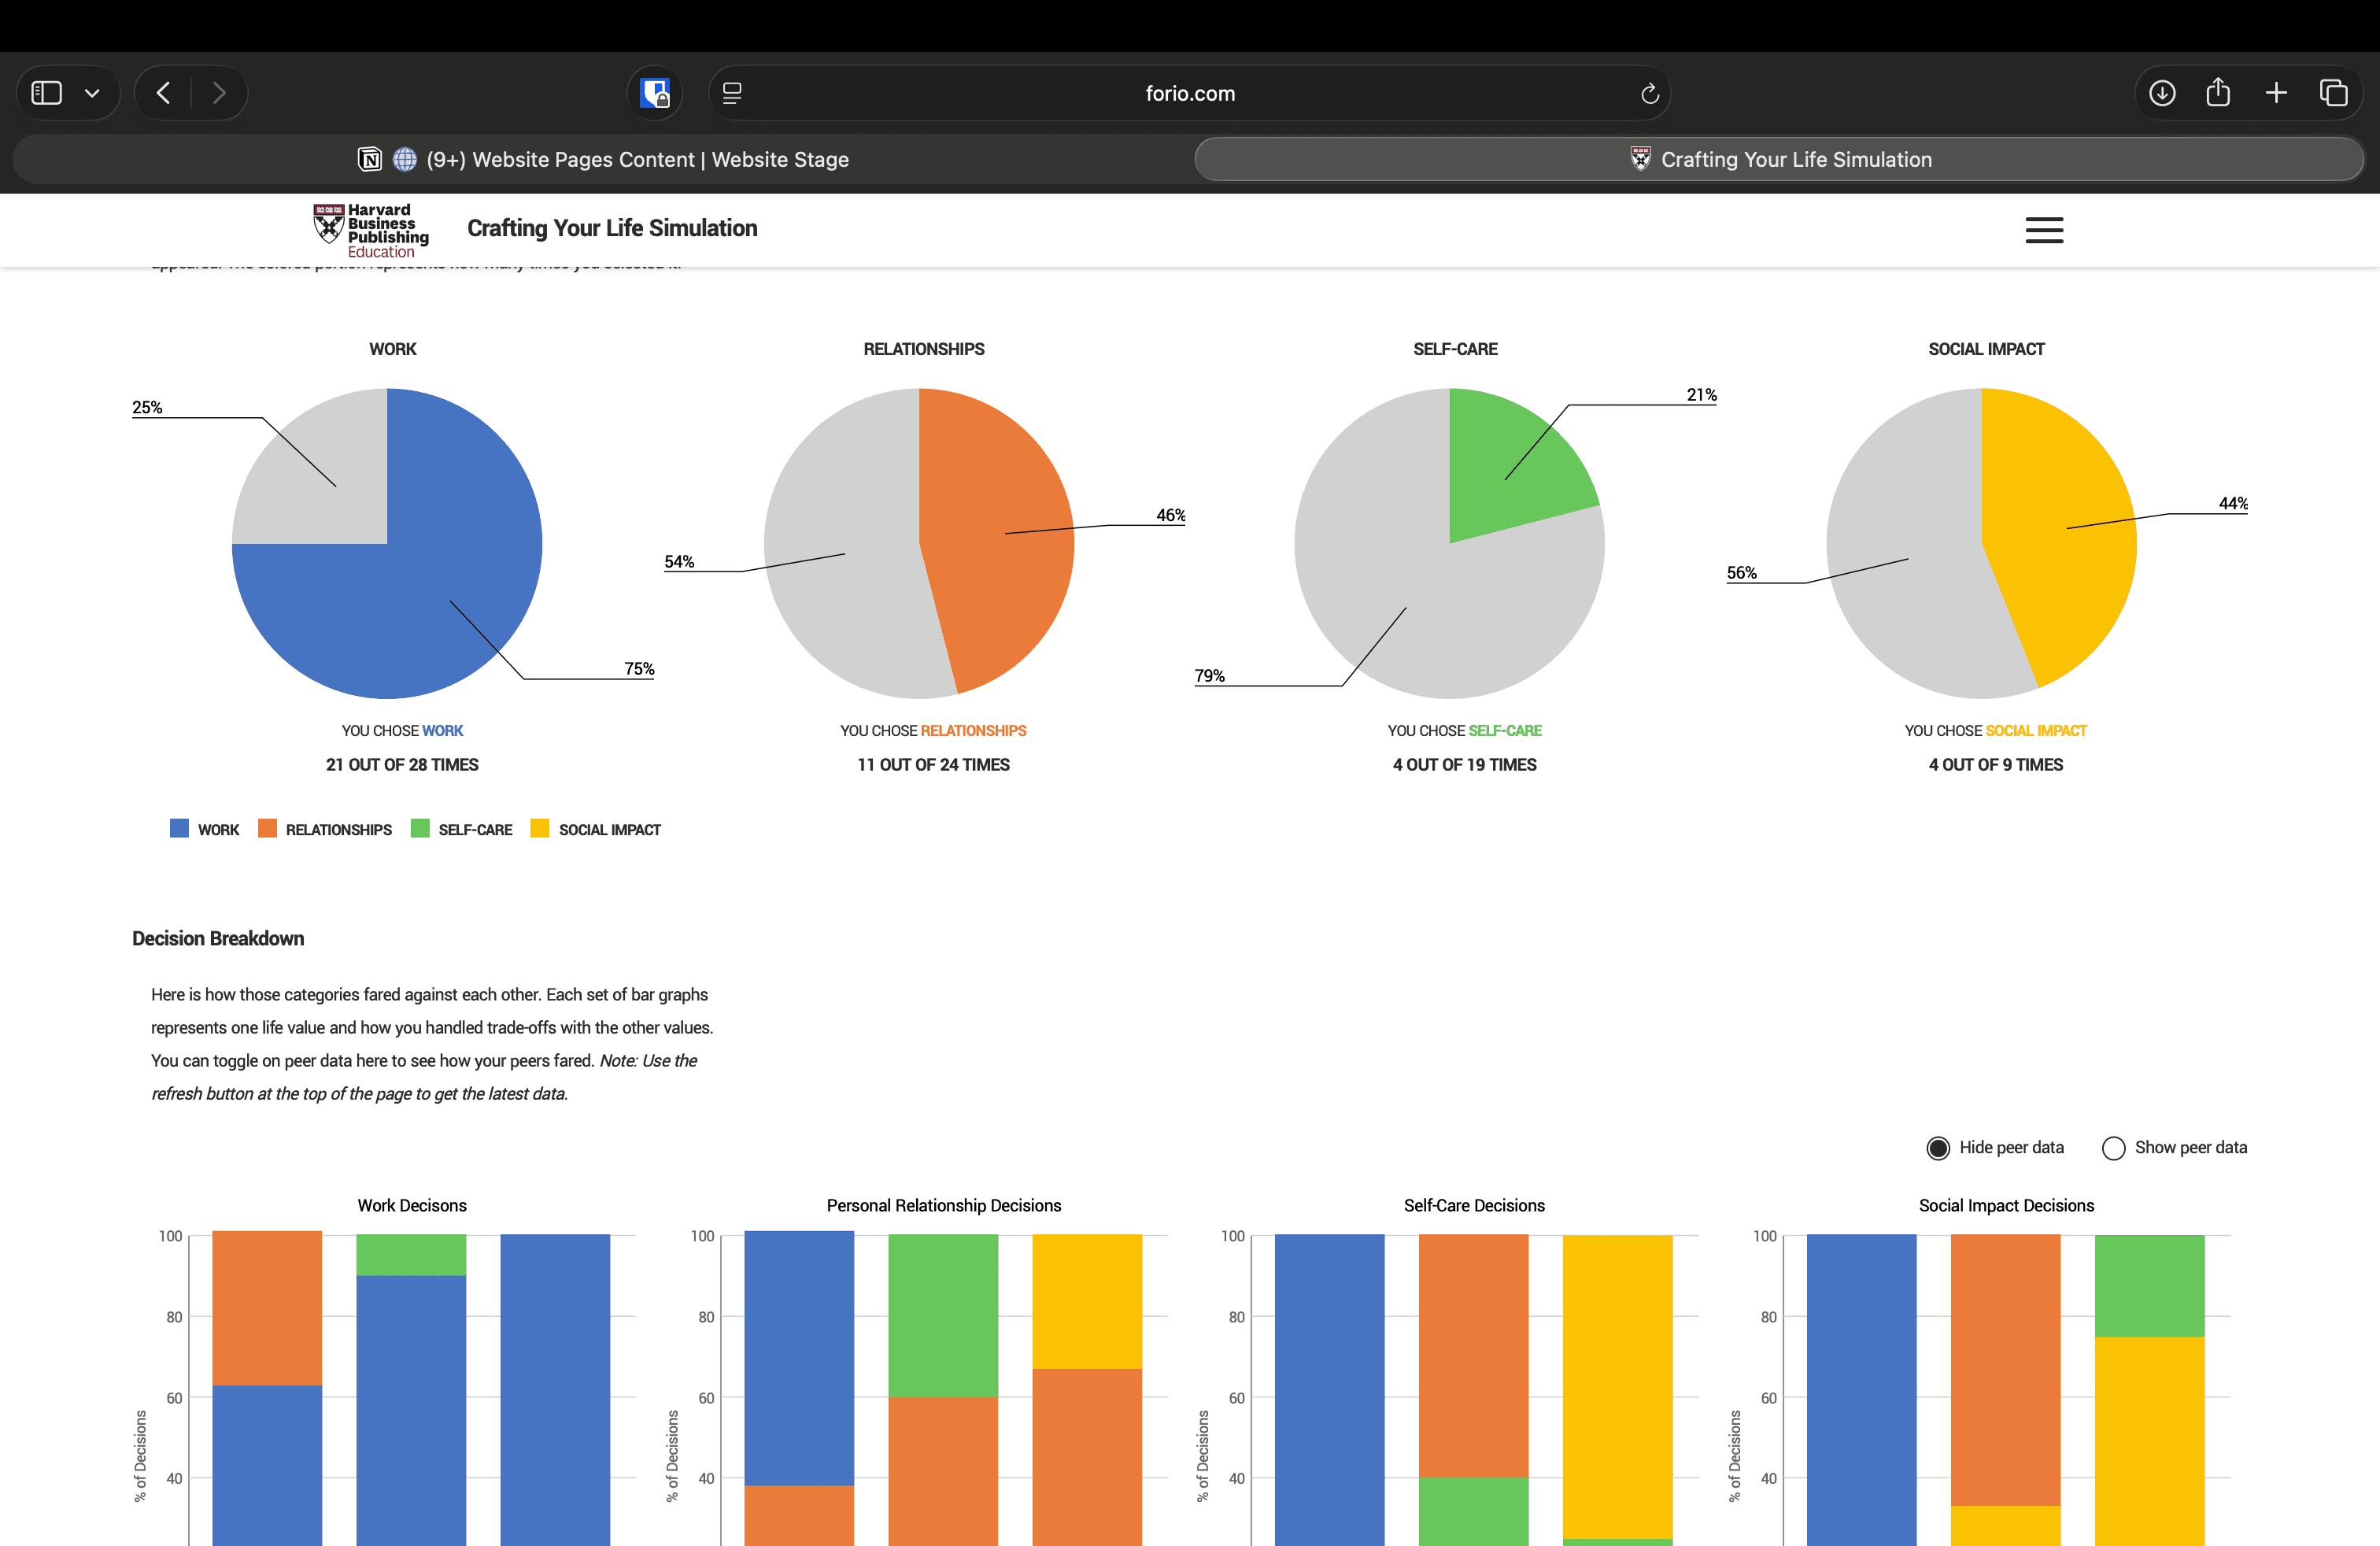Click the reader page menu icon
This screenshot has height=1546, width=2380.
(x=732, y=93)
